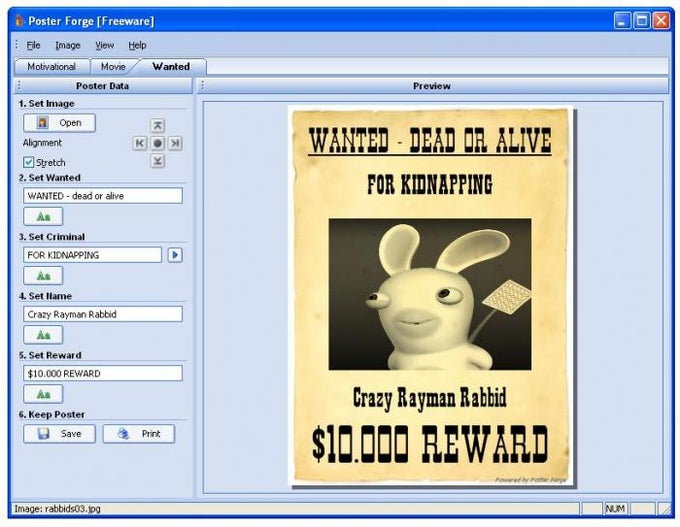Align image to top arrow icon
Viewport: 680px width, 527px height.
[x=157, y=125]
